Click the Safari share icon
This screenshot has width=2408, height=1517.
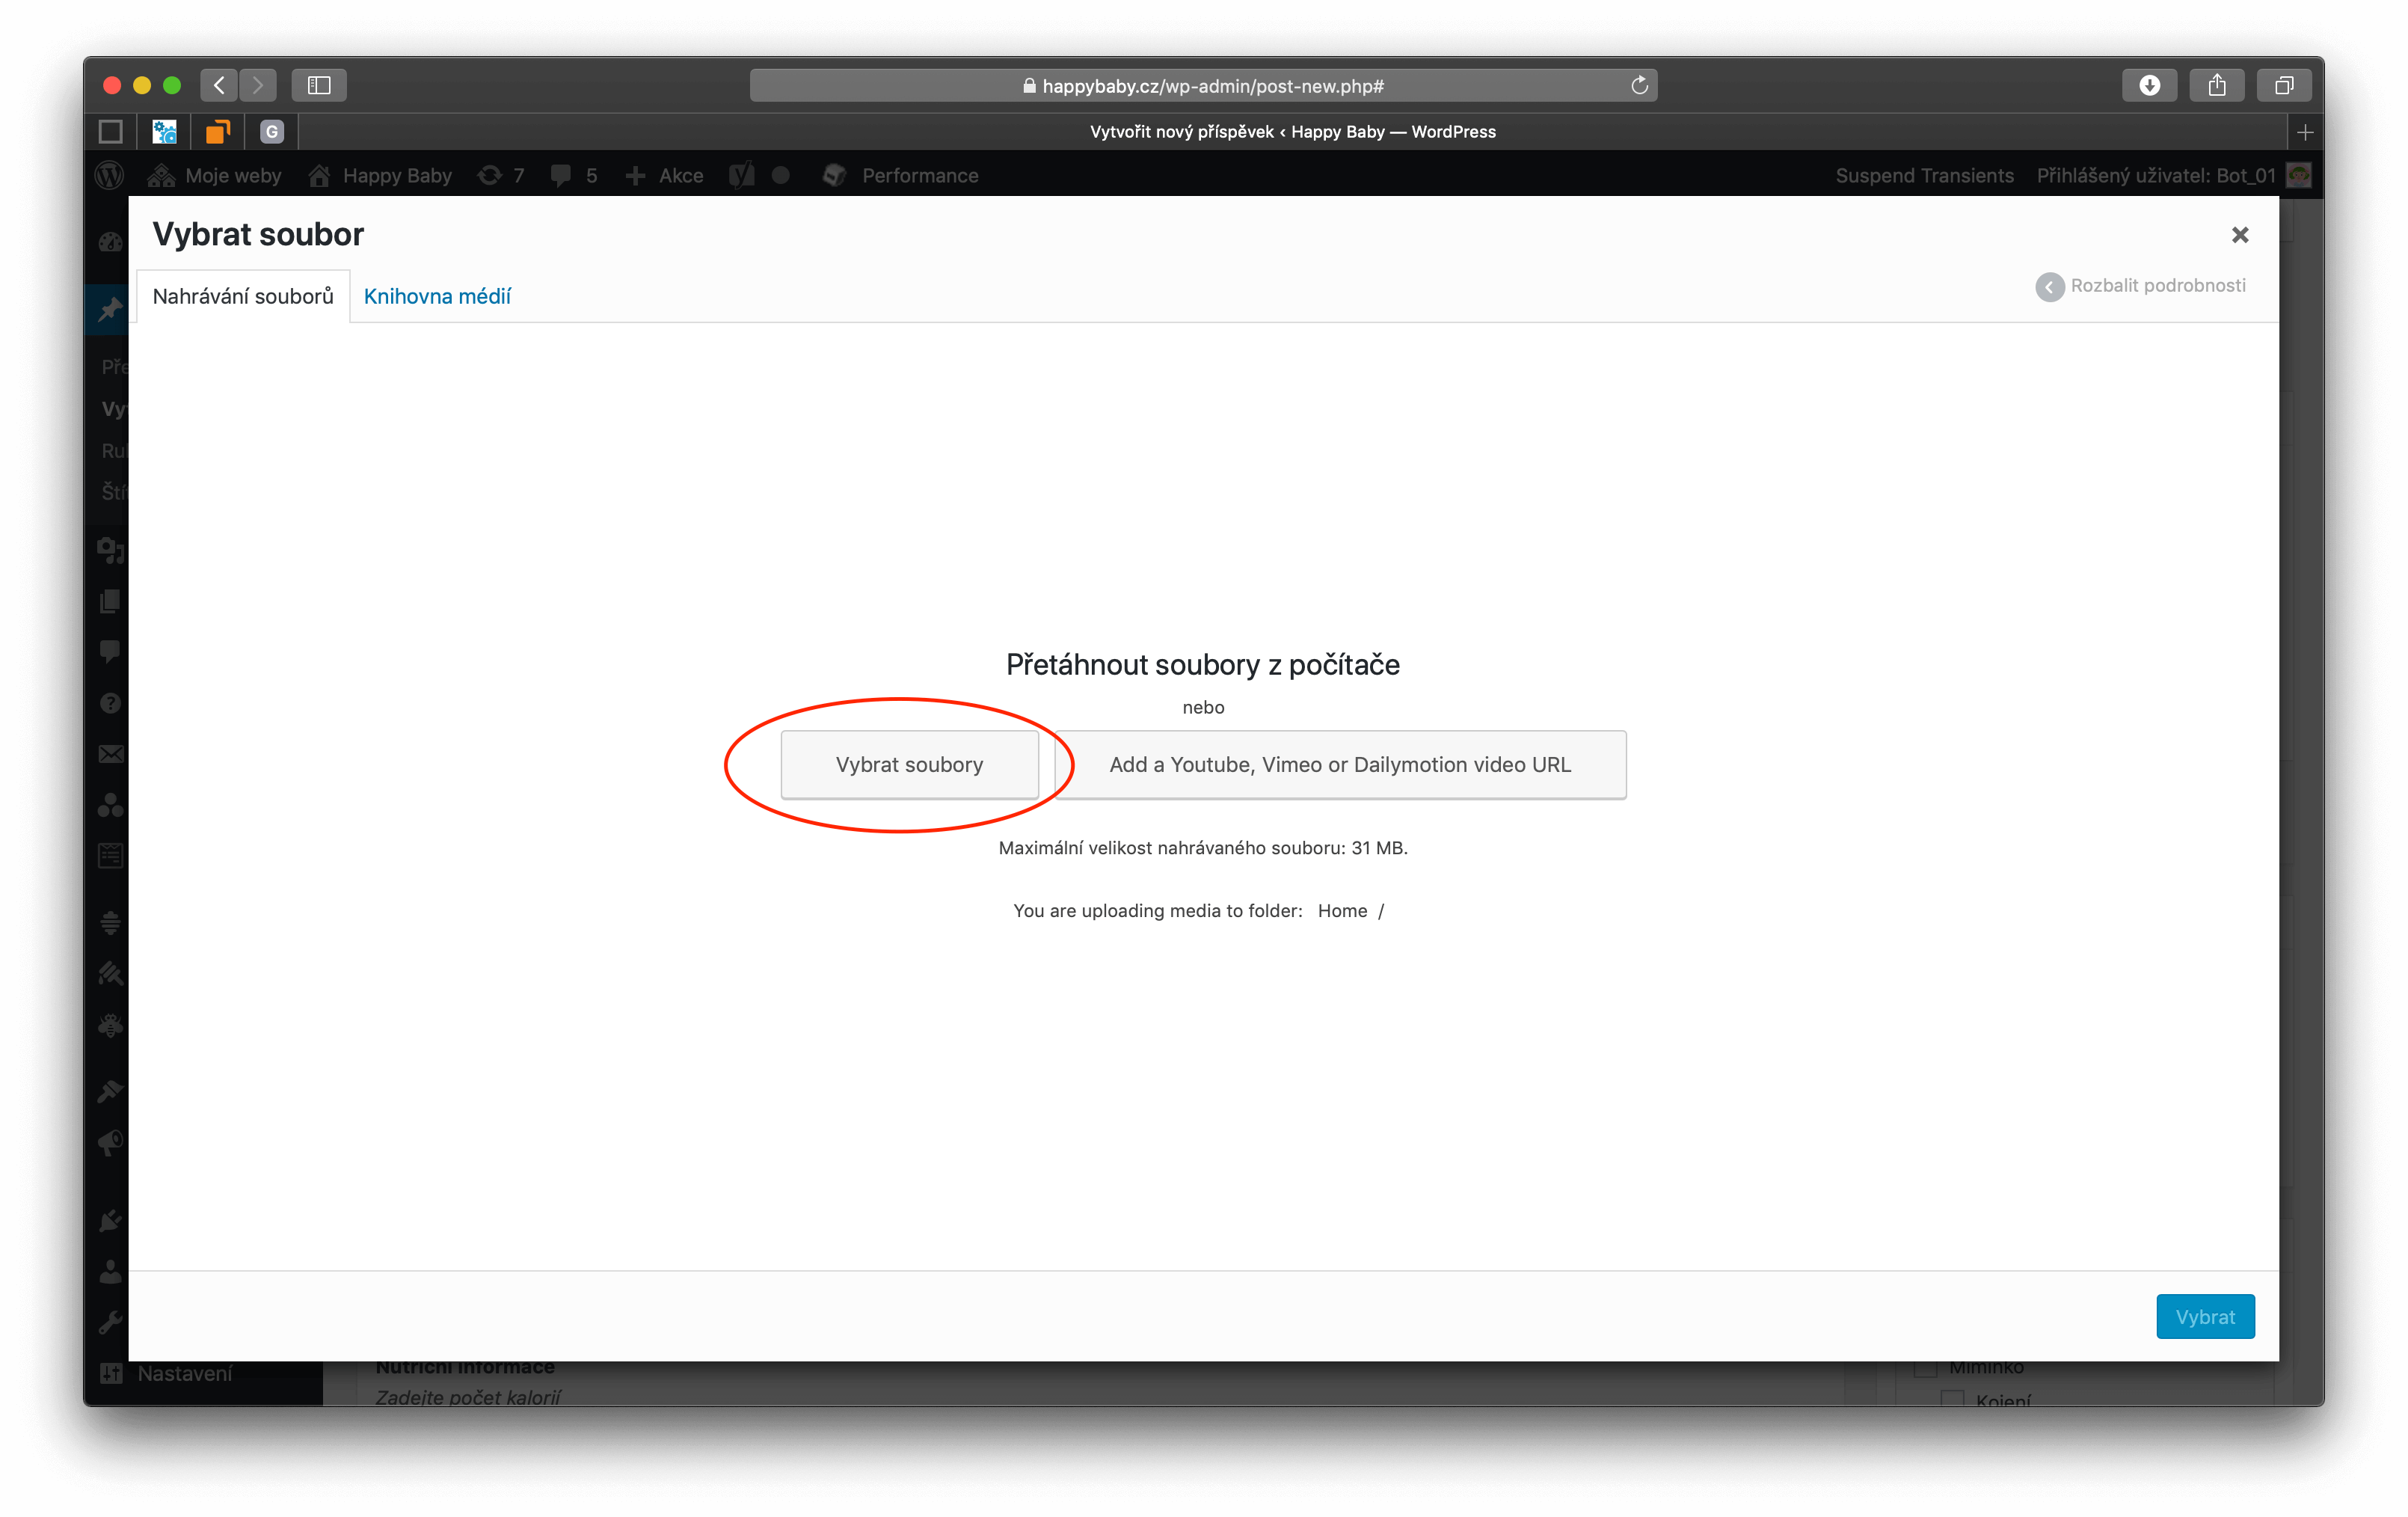pos(2216,86)
